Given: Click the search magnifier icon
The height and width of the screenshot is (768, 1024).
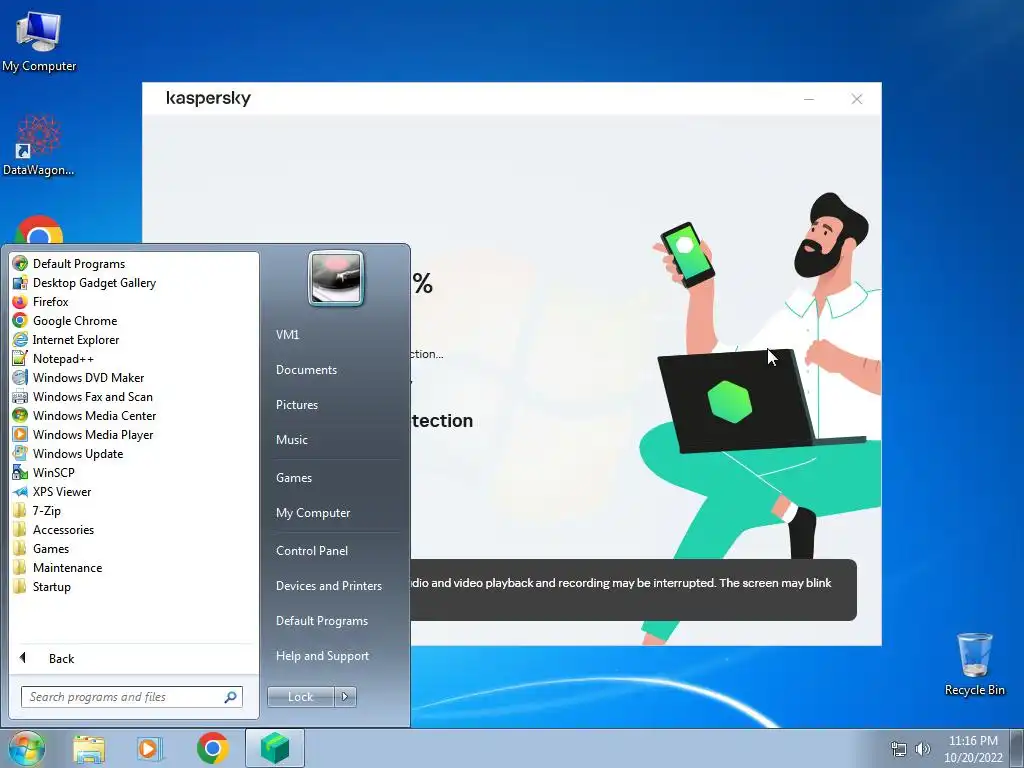Looking at the screenshot, I should tap(230, 697).
